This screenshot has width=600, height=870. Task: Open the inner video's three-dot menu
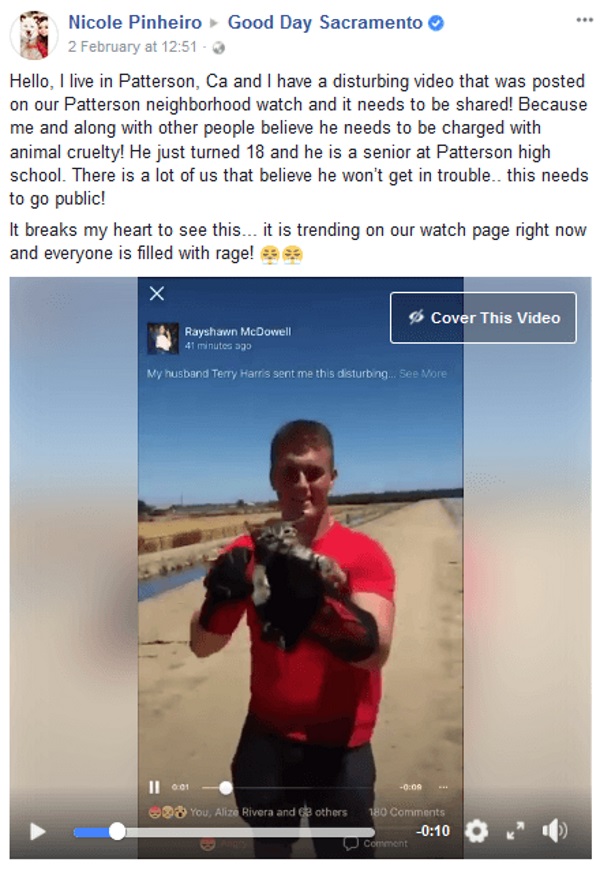pyautogui.click(x=443, y=787)
